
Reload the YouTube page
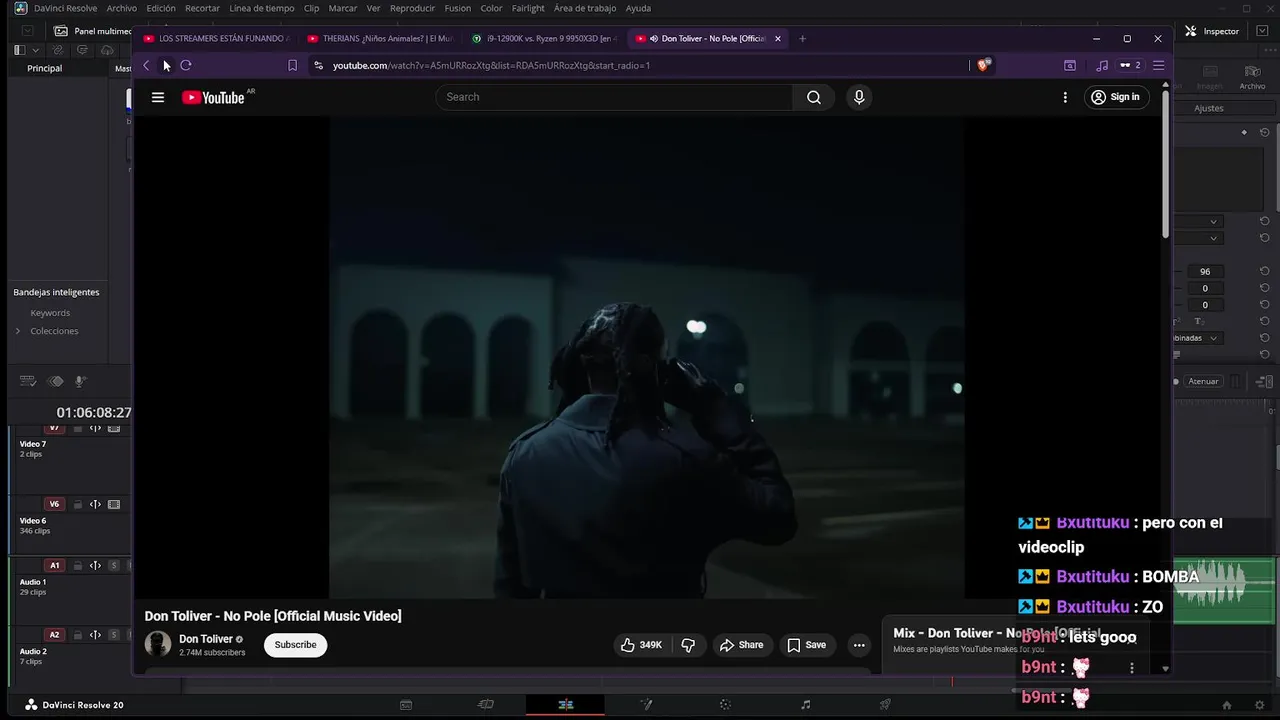click(186, 65)
